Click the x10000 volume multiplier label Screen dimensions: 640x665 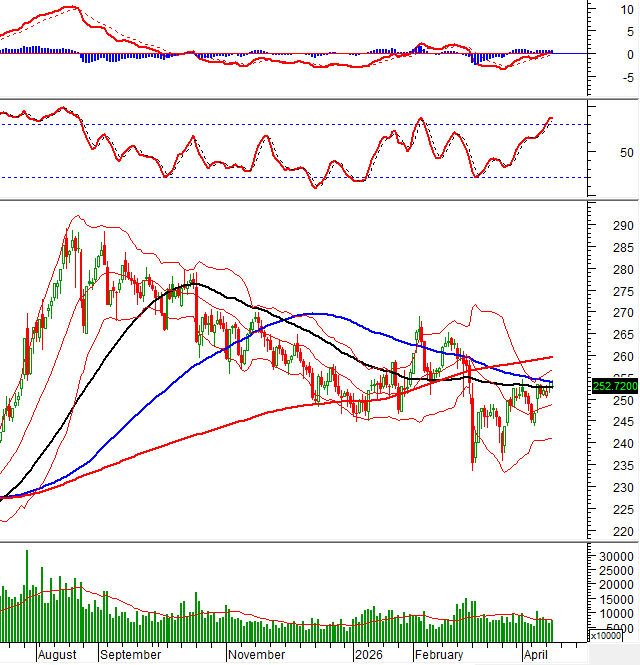605,636
